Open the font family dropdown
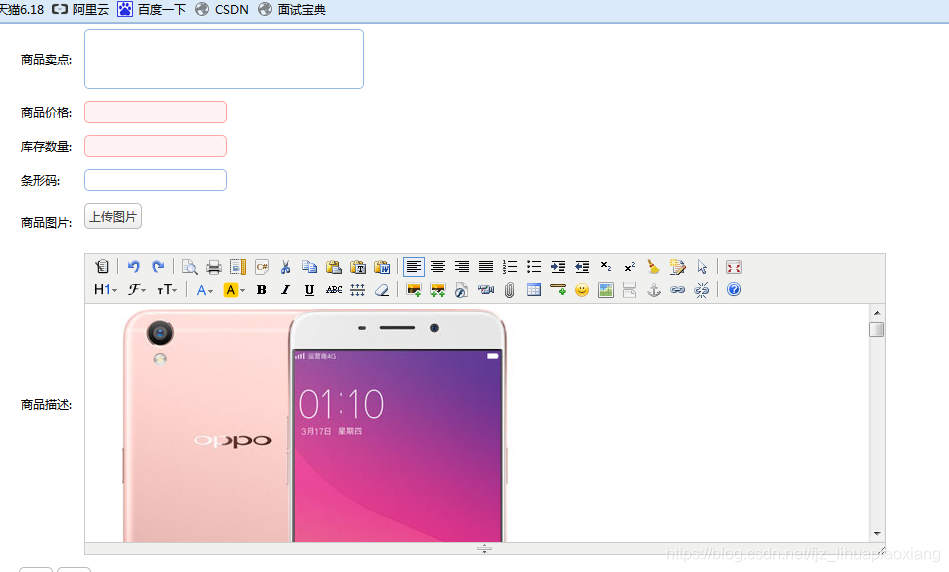 click(137, 289)
